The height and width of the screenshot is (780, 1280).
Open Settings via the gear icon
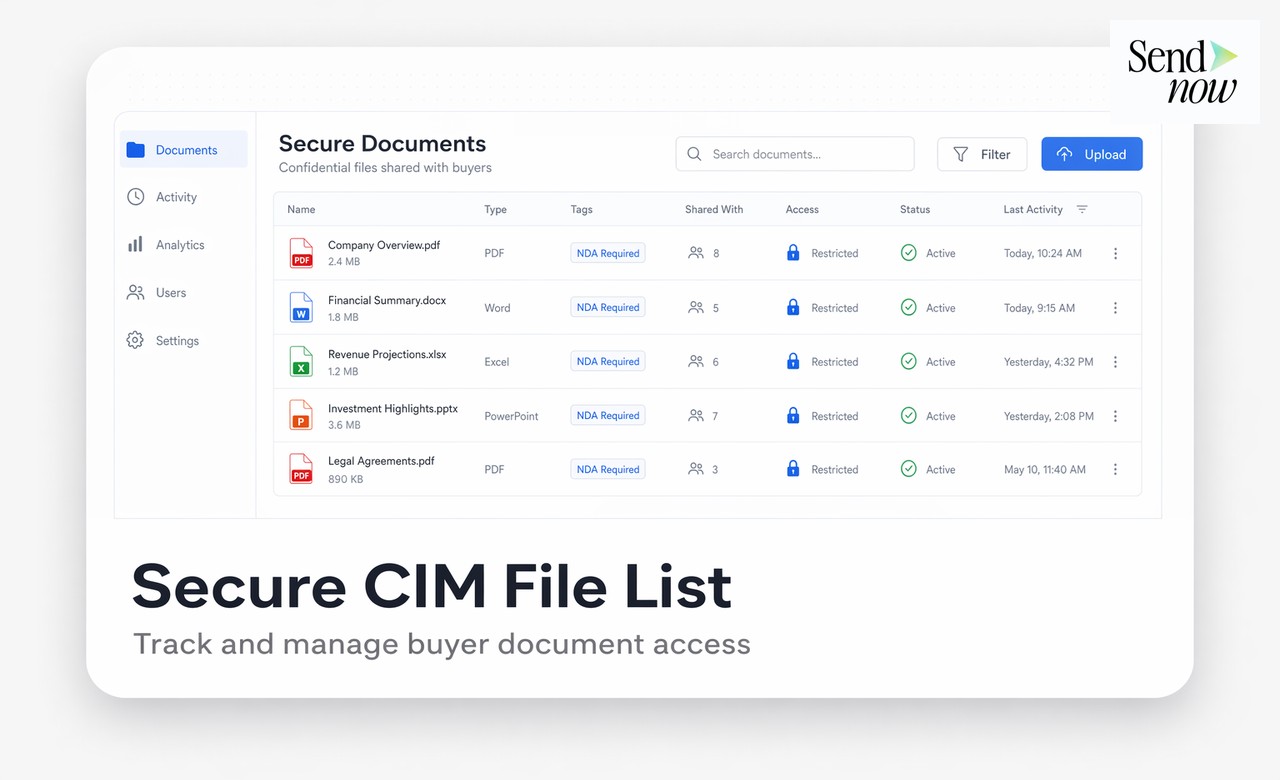tap(135, 340)
